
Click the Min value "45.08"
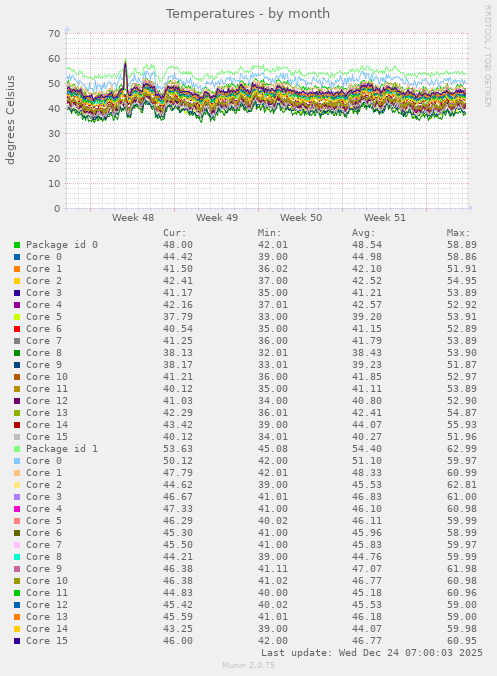pos(272,449)
